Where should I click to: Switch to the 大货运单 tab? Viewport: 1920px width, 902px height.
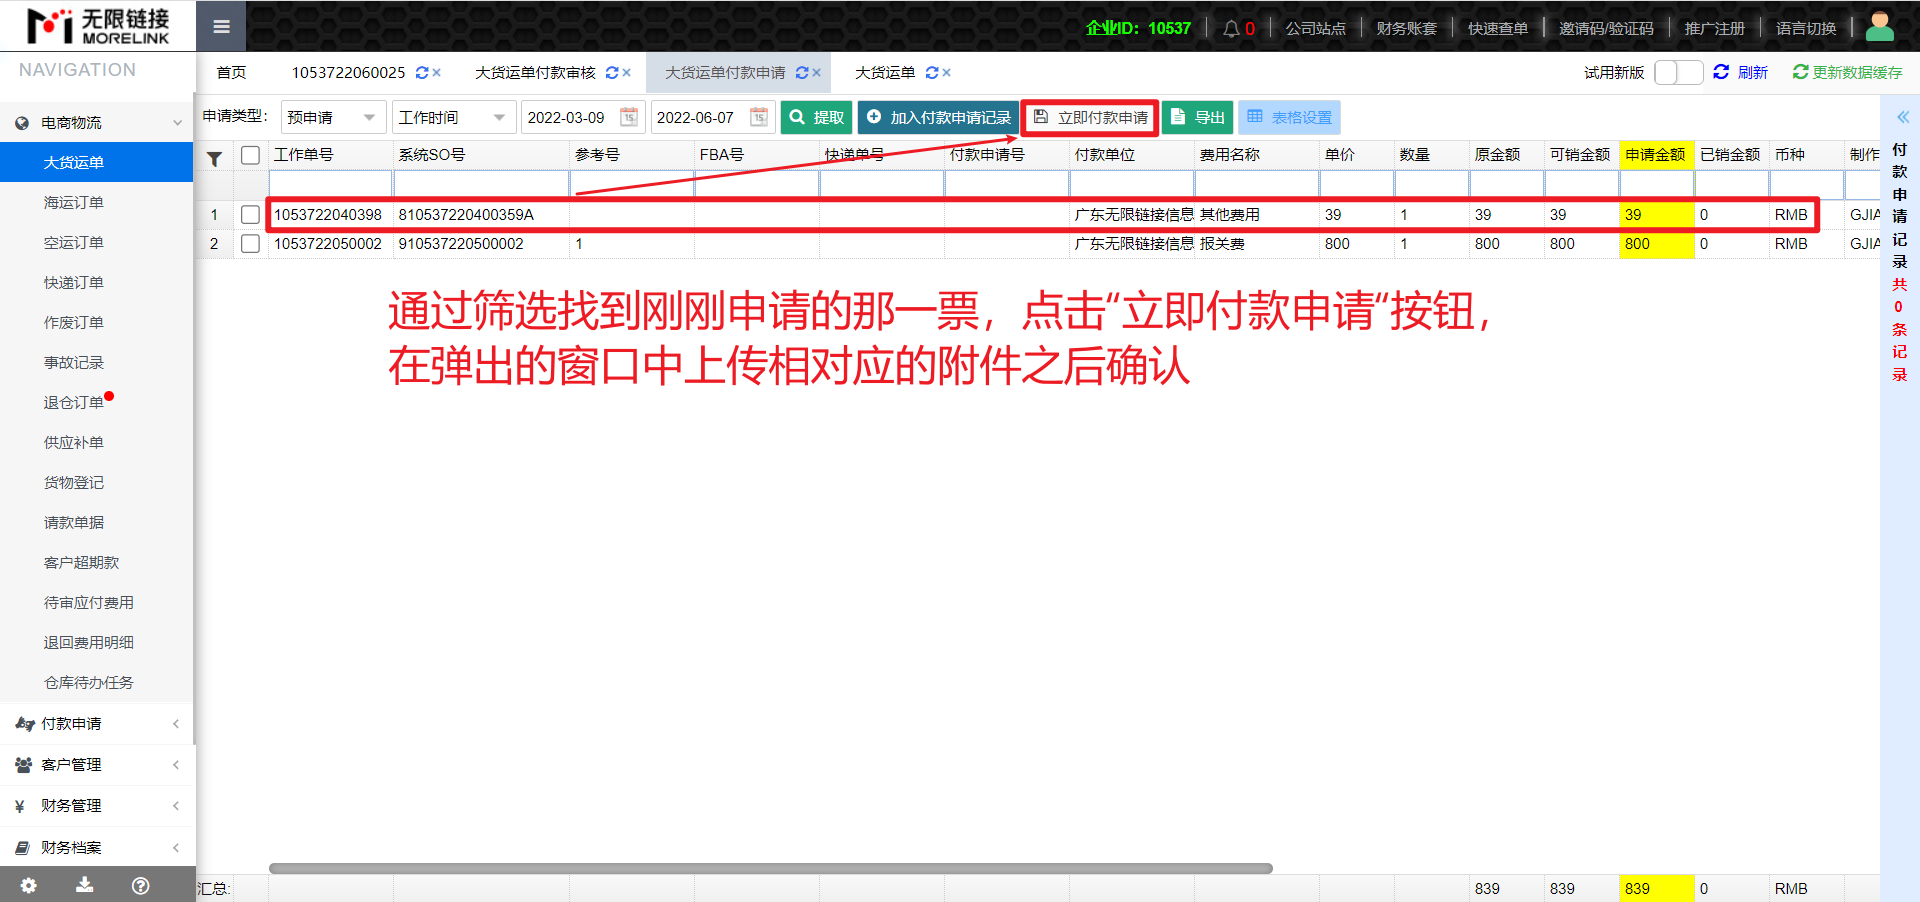(885, 72)
